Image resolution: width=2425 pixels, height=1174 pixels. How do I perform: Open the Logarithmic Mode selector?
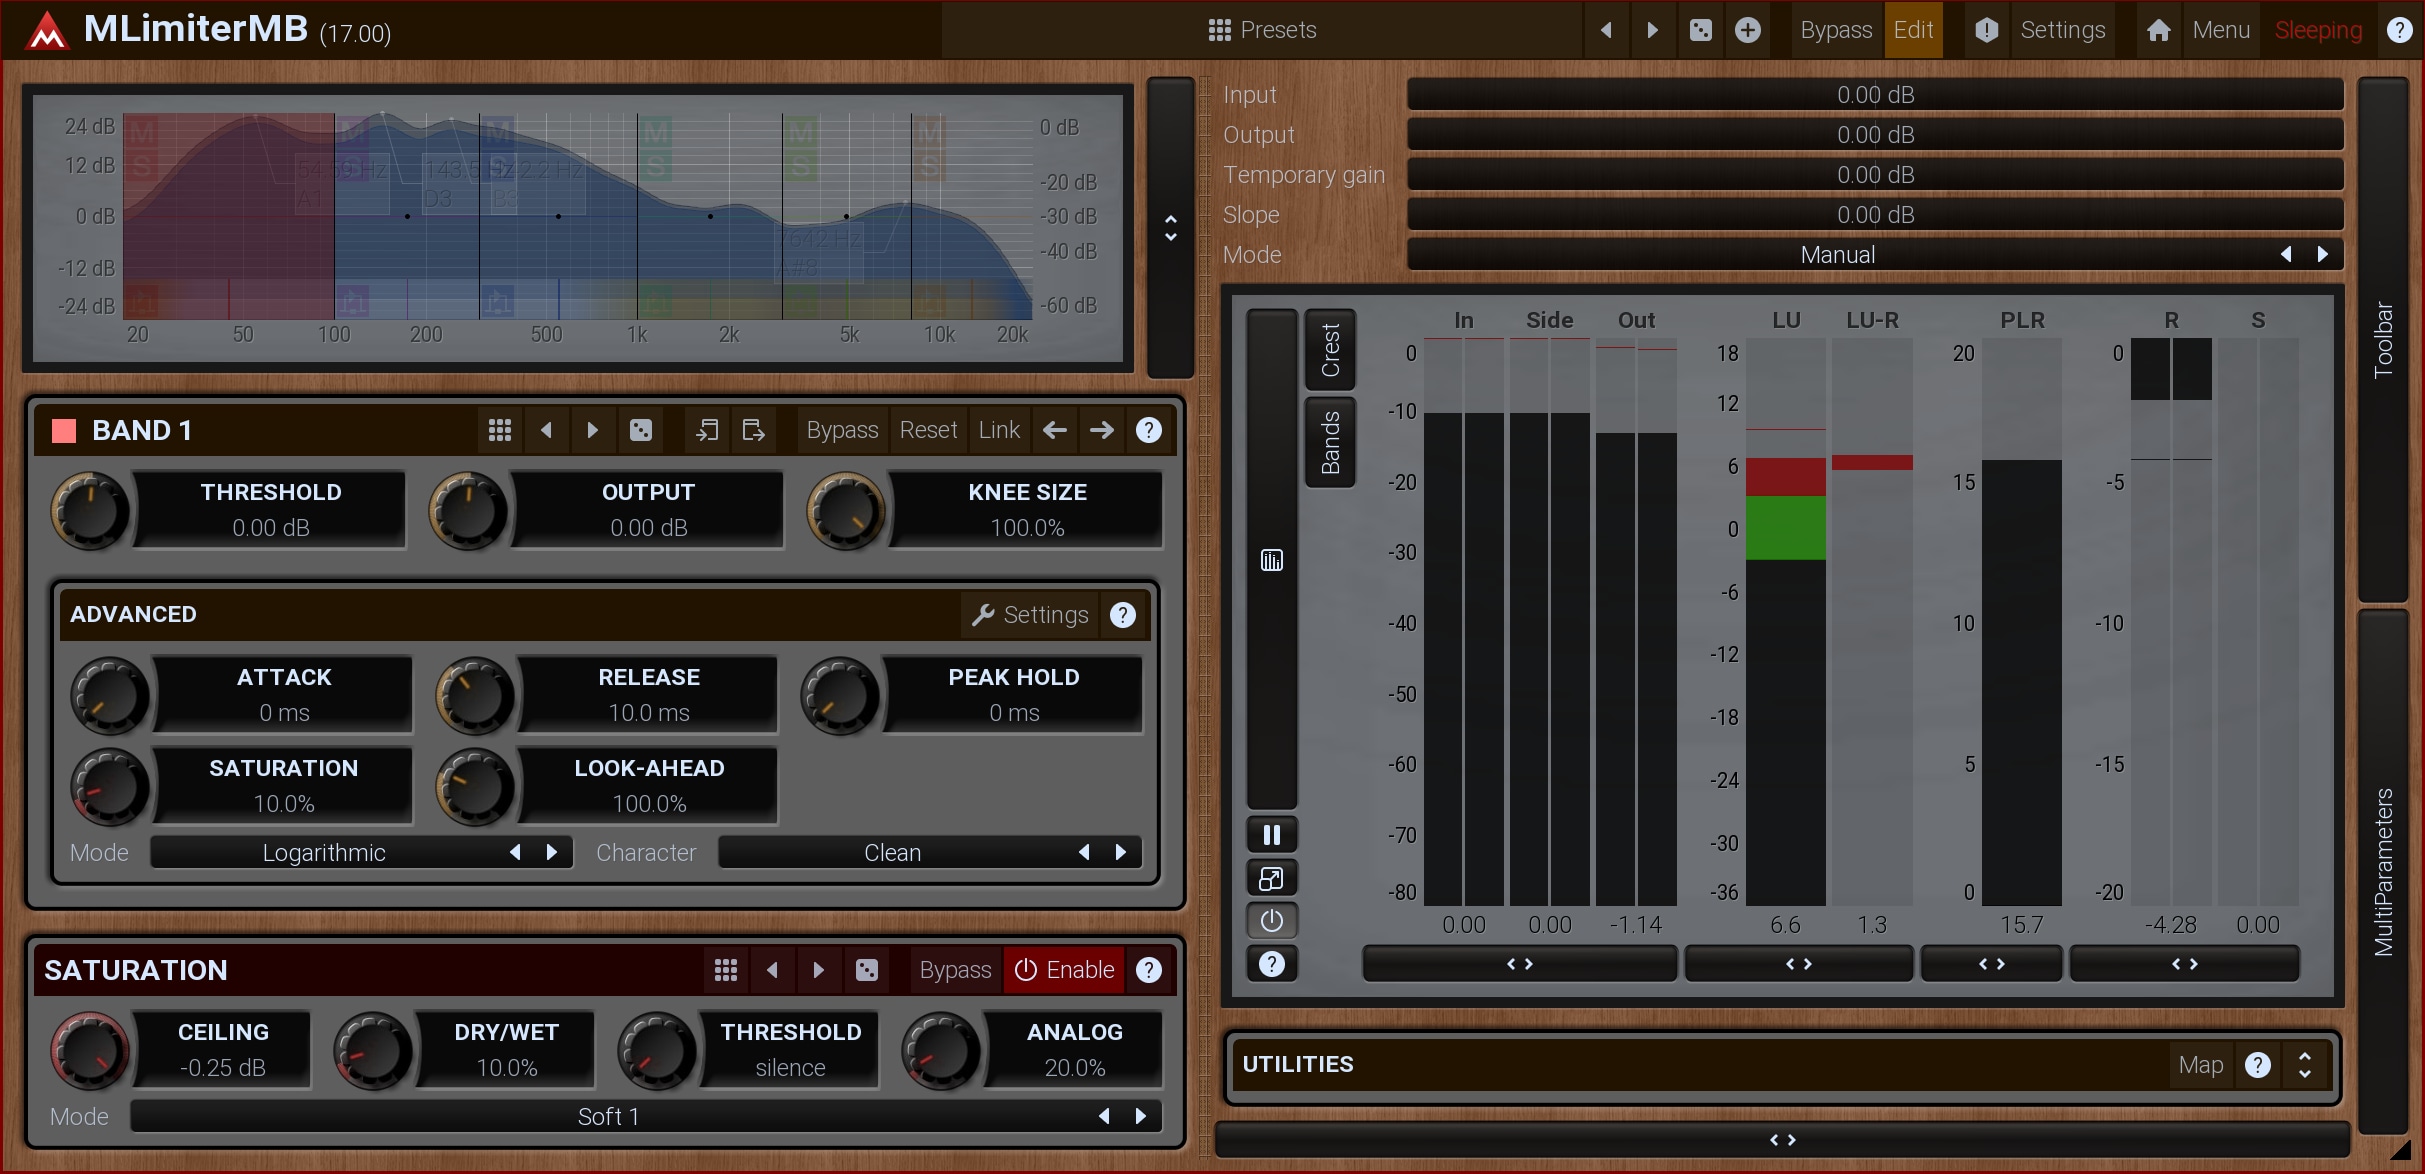tap(324, 853)
